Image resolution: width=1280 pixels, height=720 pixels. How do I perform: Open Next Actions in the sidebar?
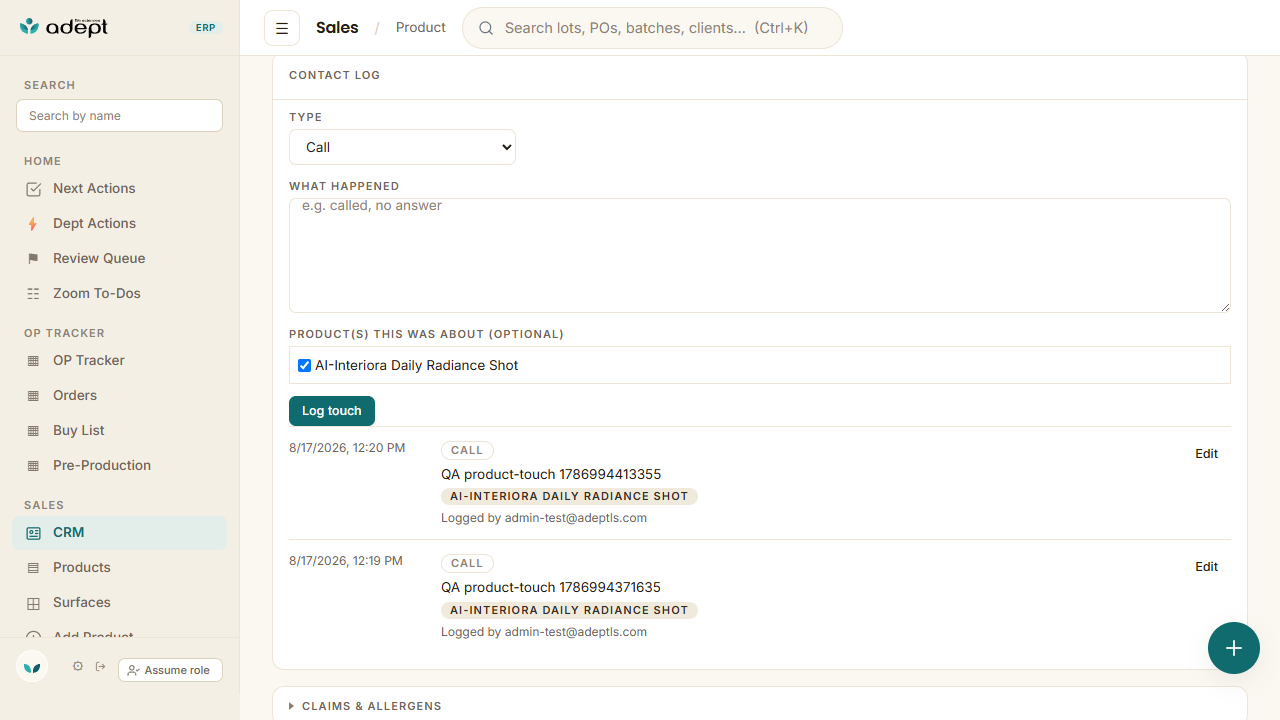pyautogui.click(x=120, y=188)
